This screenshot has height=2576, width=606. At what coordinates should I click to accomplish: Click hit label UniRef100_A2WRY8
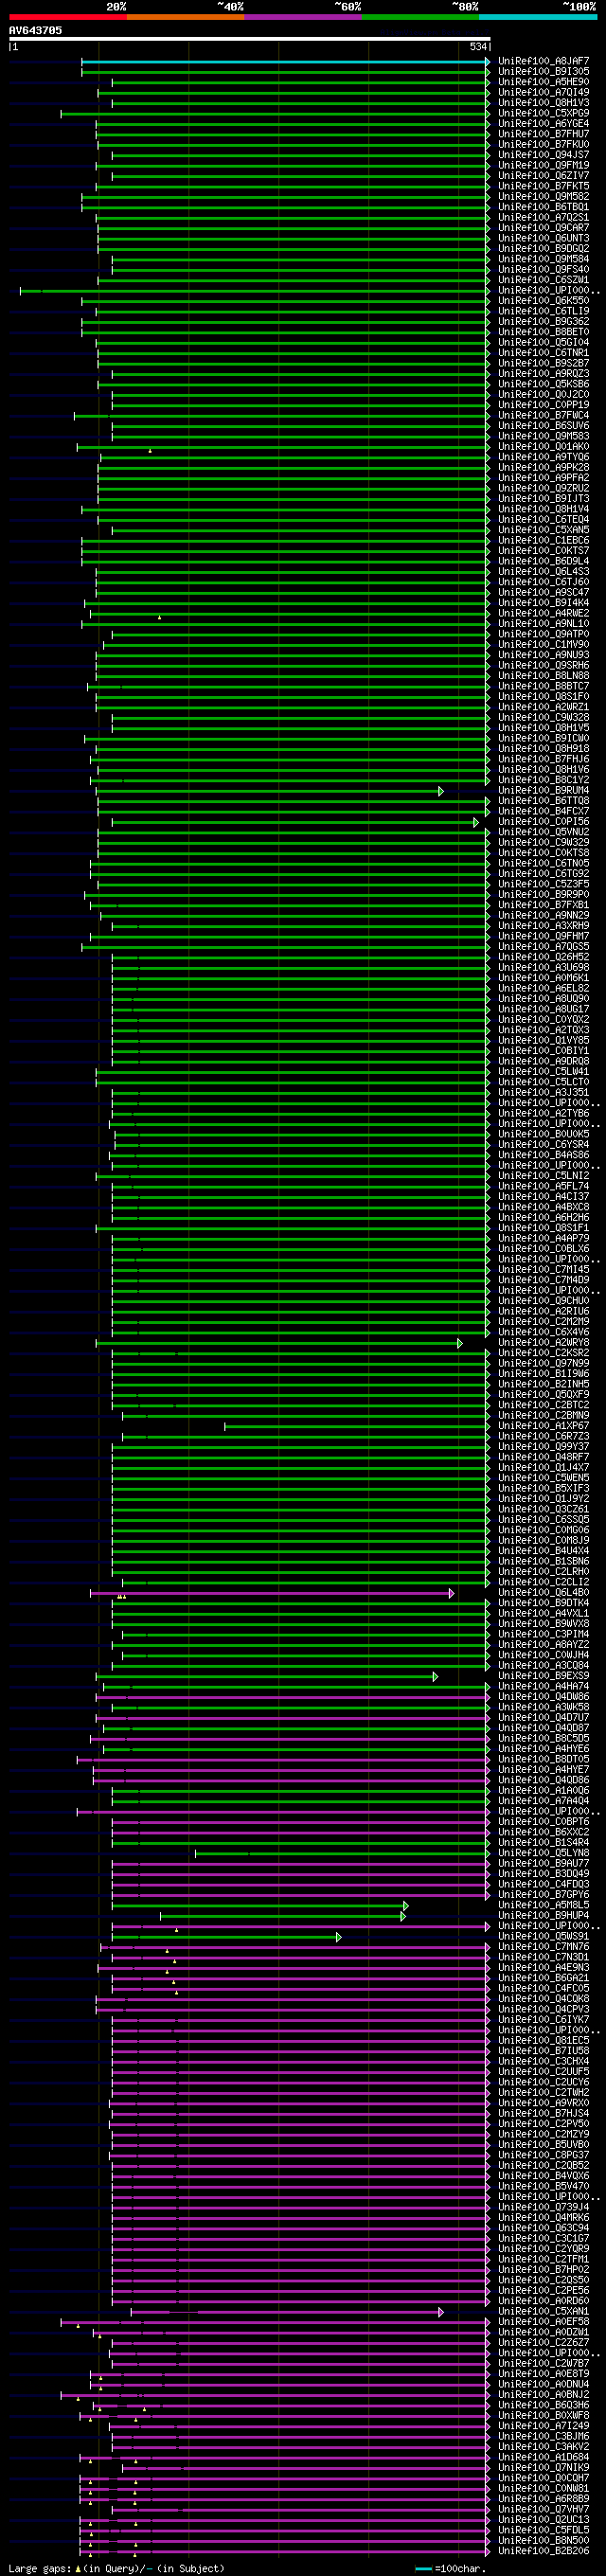pos(543,1343)
